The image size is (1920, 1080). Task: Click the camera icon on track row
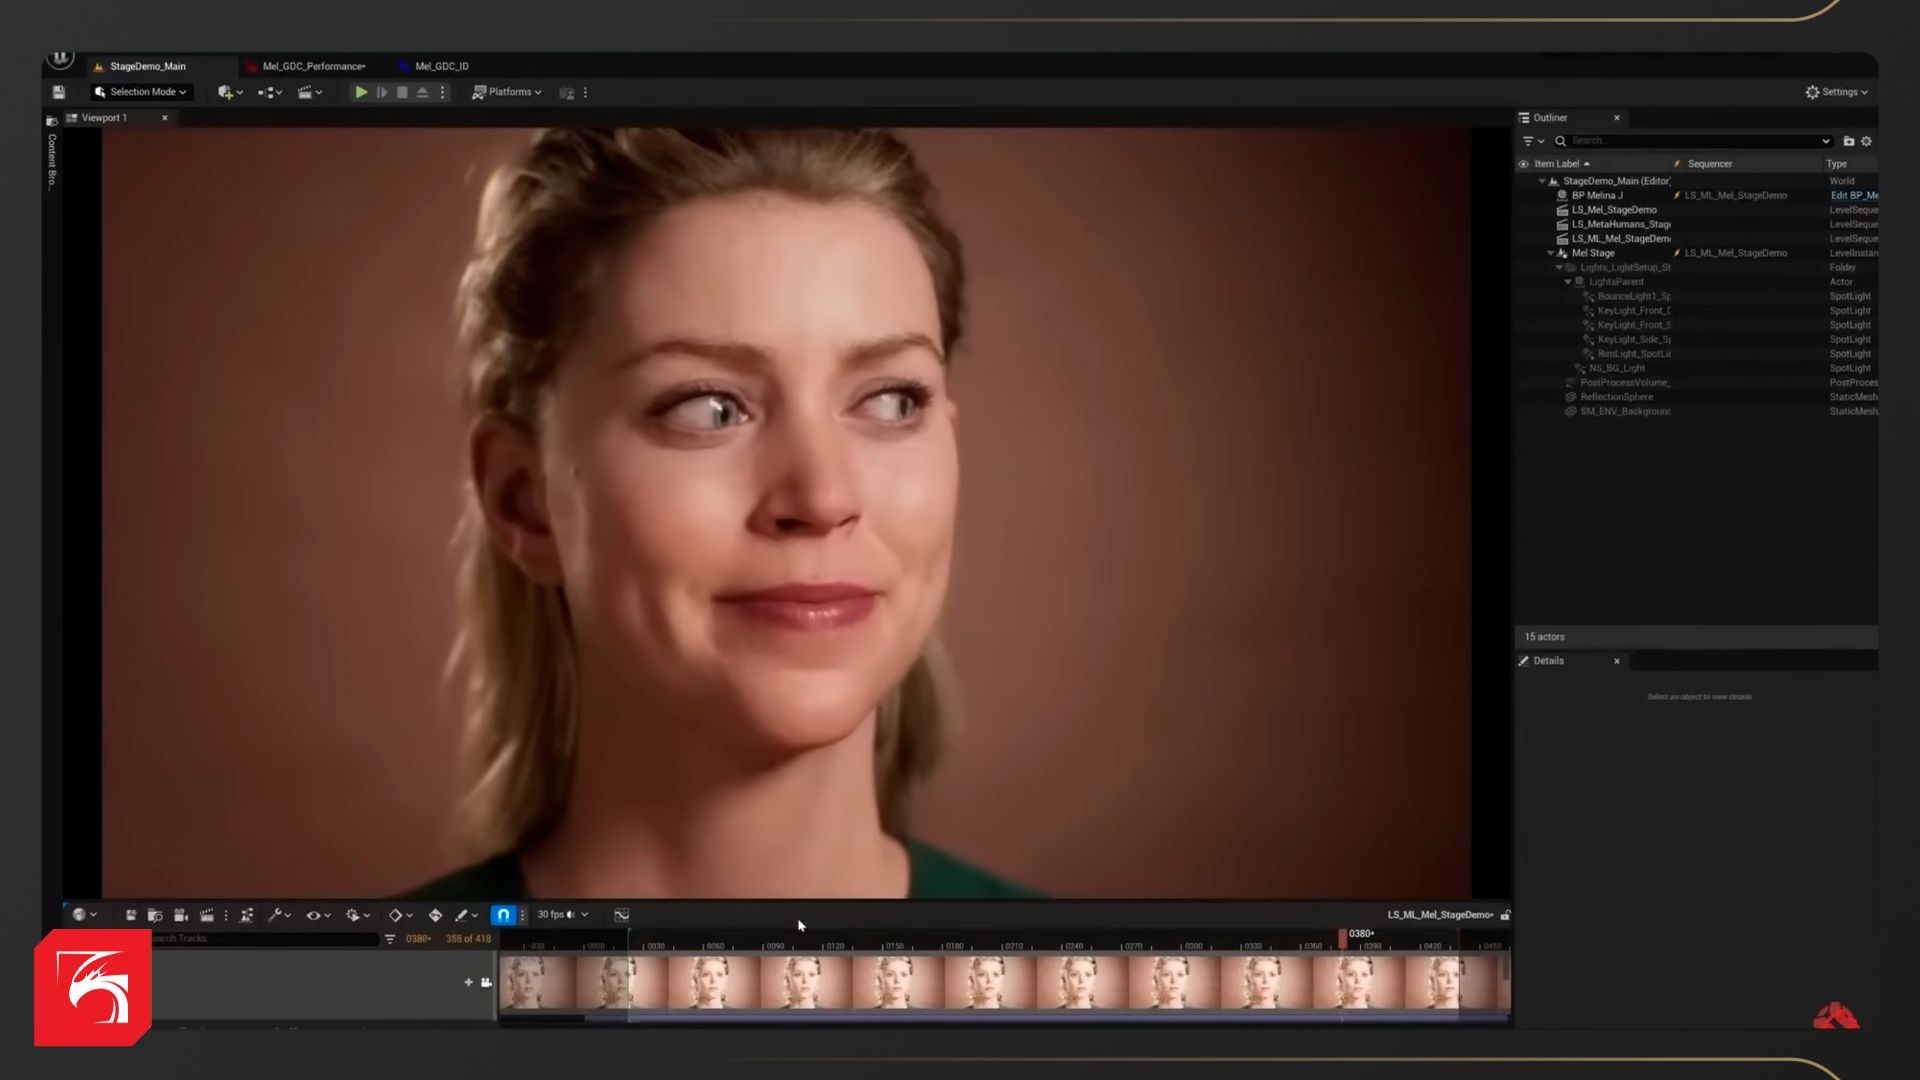(486, 982)
